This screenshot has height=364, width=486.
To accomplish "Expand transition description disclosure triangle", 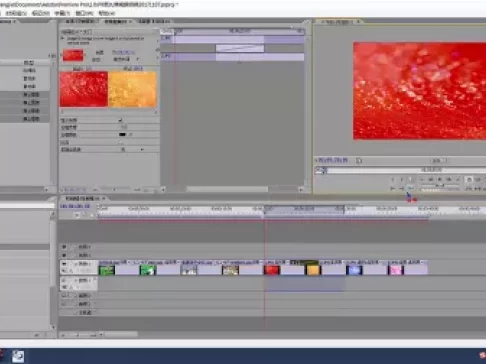I will coord(62,39).
